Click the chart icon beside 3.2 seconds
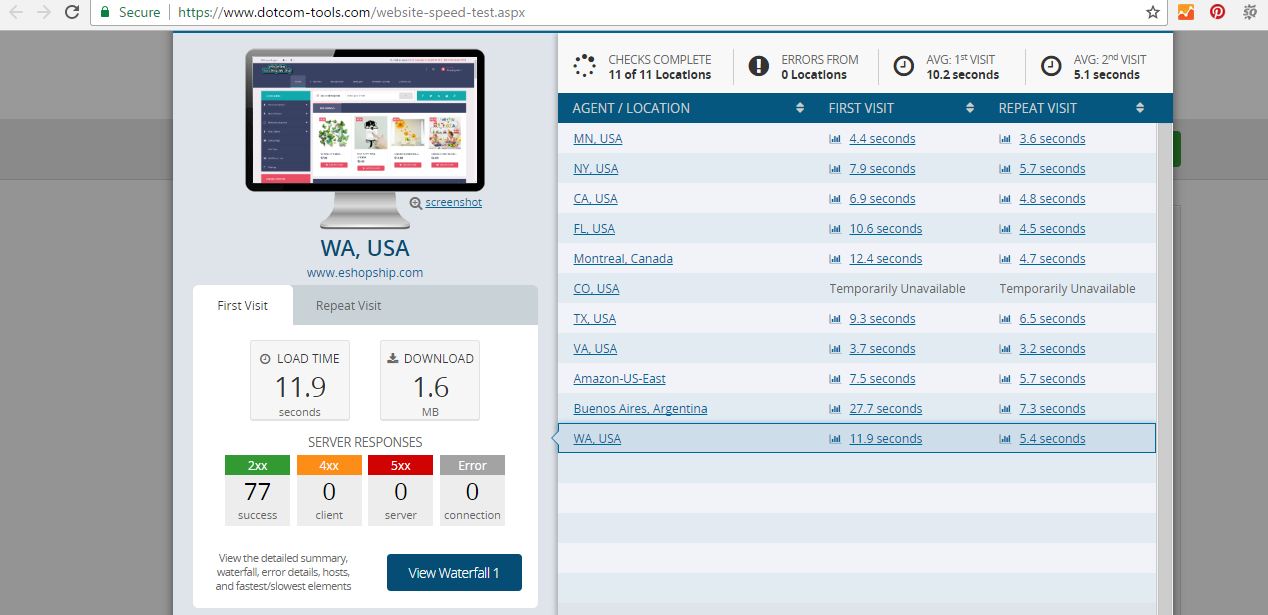 coord(1005,349)
